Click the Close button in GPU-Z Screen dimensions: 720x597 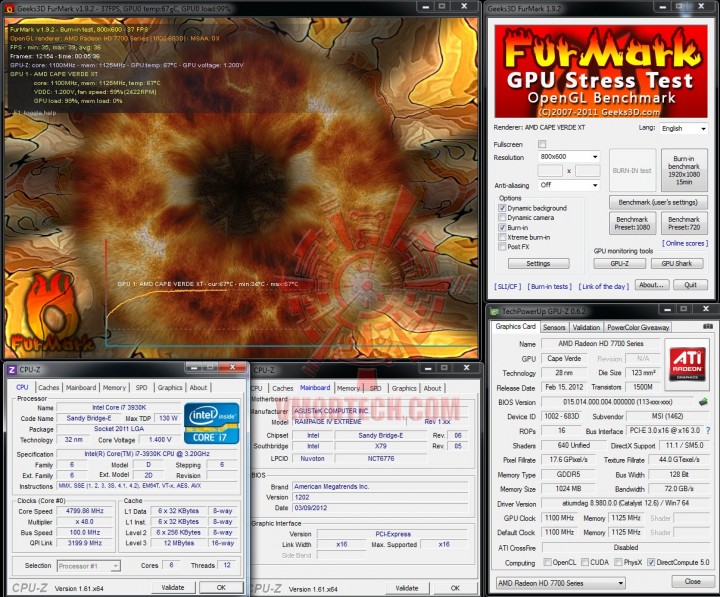[692, 581]
